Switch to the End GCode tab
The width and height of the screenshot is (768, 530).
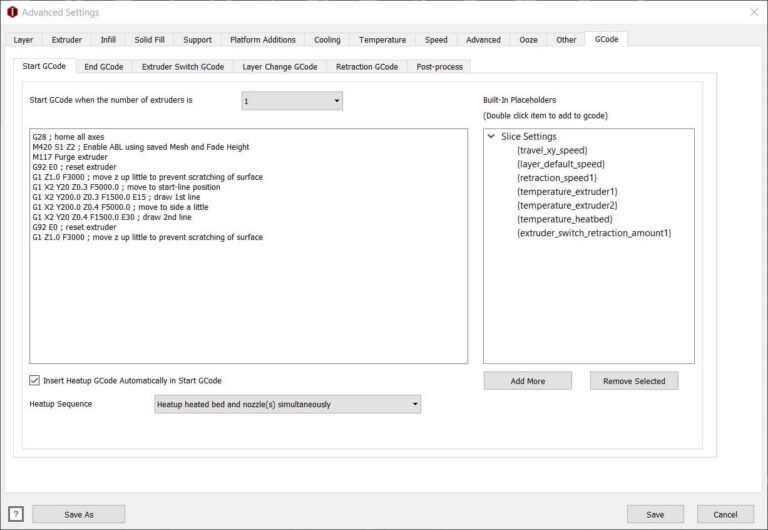104,67
